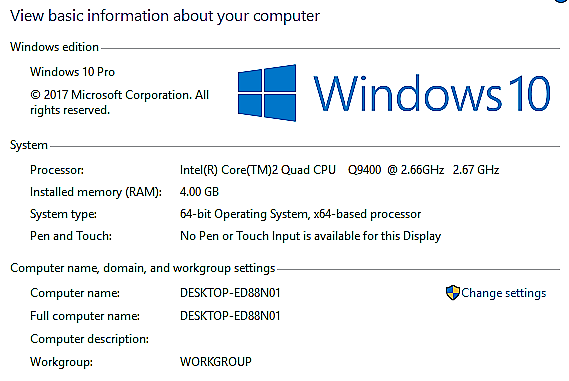This screenshot has width=569, height=381.
Task: Click the Change settings link
Action: [503, 293]
